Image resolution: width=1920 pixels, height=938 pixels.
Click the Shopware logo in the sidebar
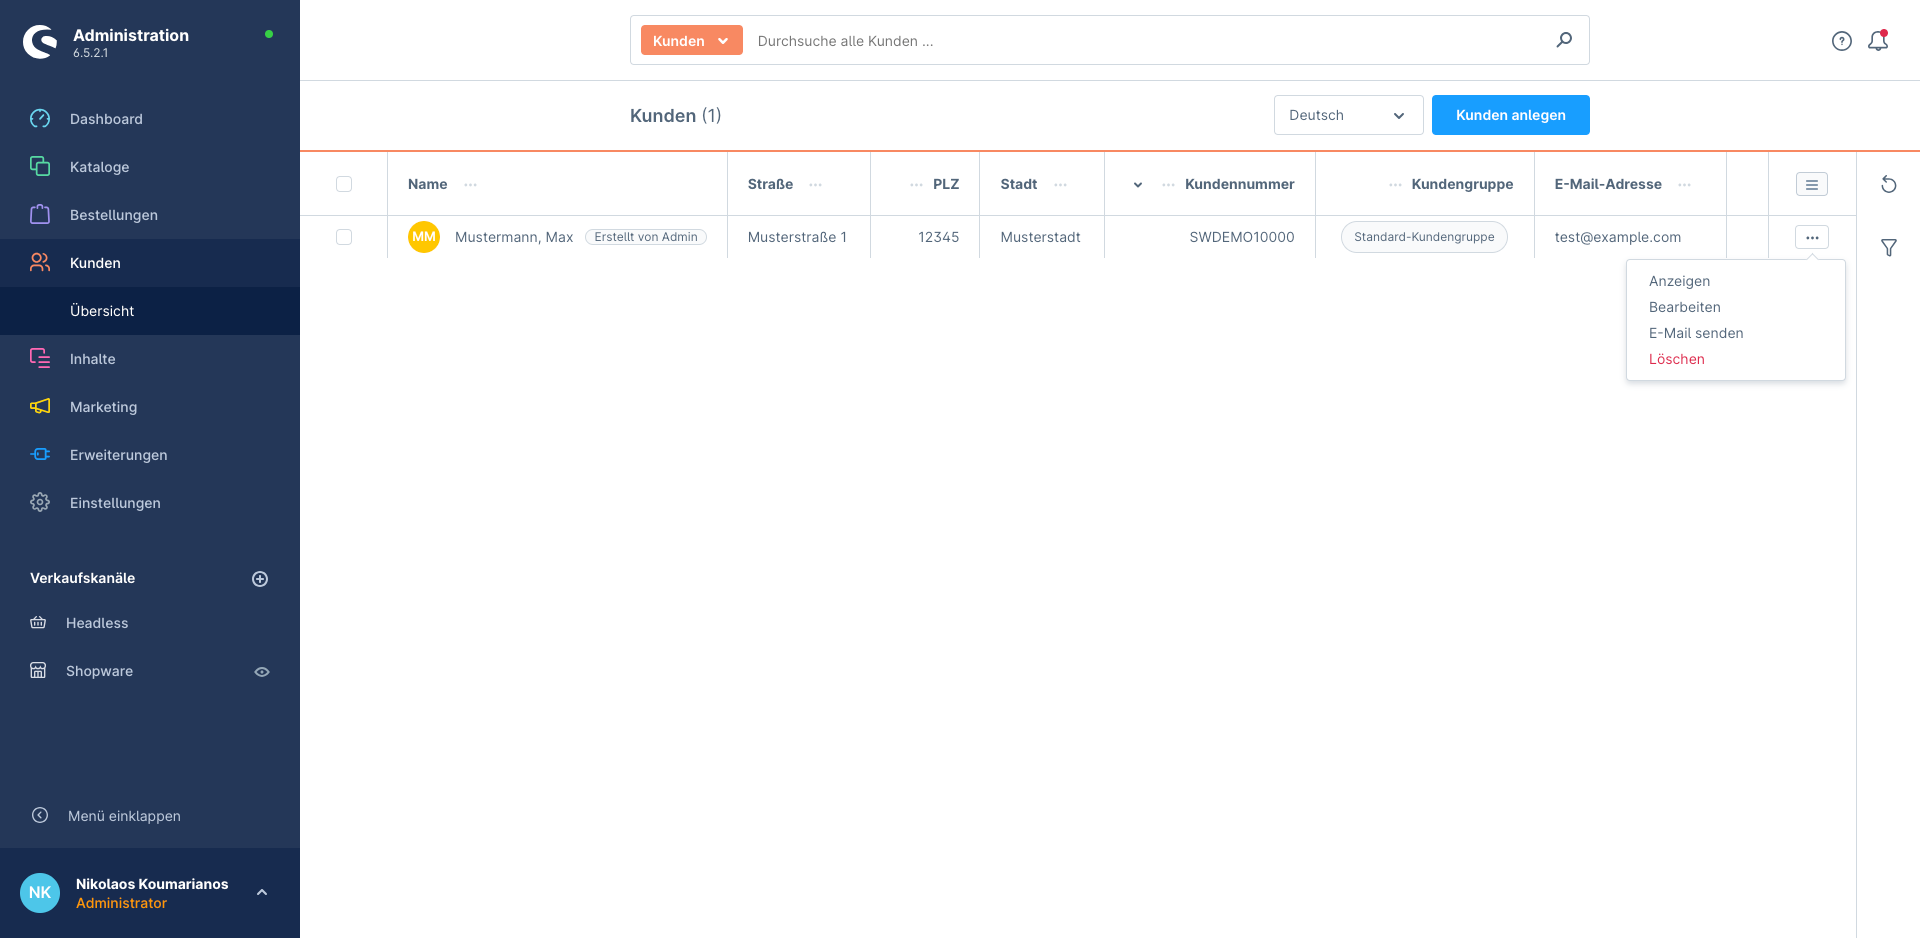tap(41, 41)
